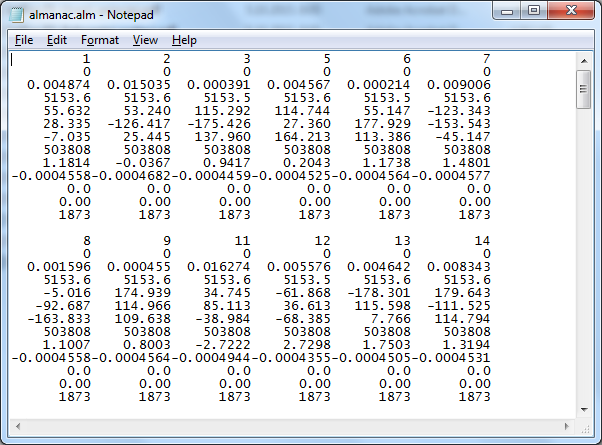Click the horizontal scrollbar right arrow
This screenshot has height=445, width=602.
tap(567, 426)
